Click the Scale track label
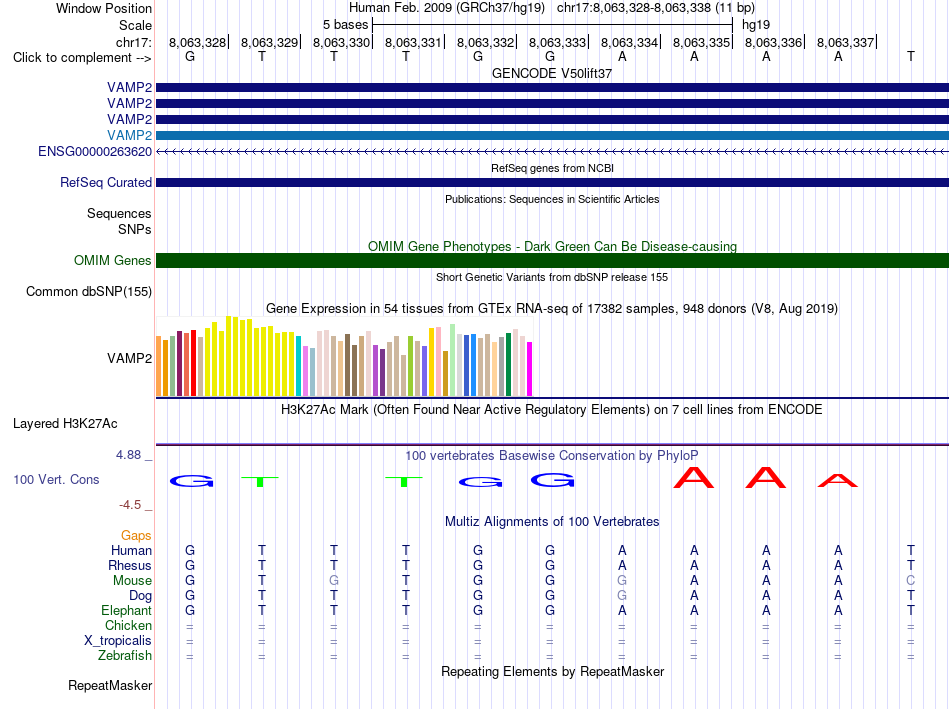This screenshot has width=950, height=709. [135, 25]
